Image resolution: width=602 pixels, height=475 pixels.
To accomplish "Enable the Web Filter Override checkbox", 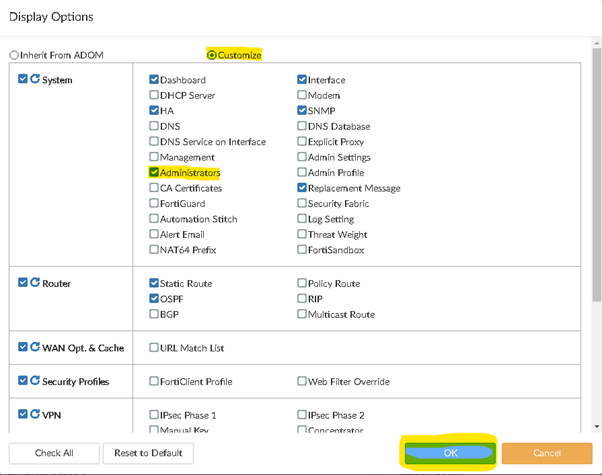I will click(302, 381).
